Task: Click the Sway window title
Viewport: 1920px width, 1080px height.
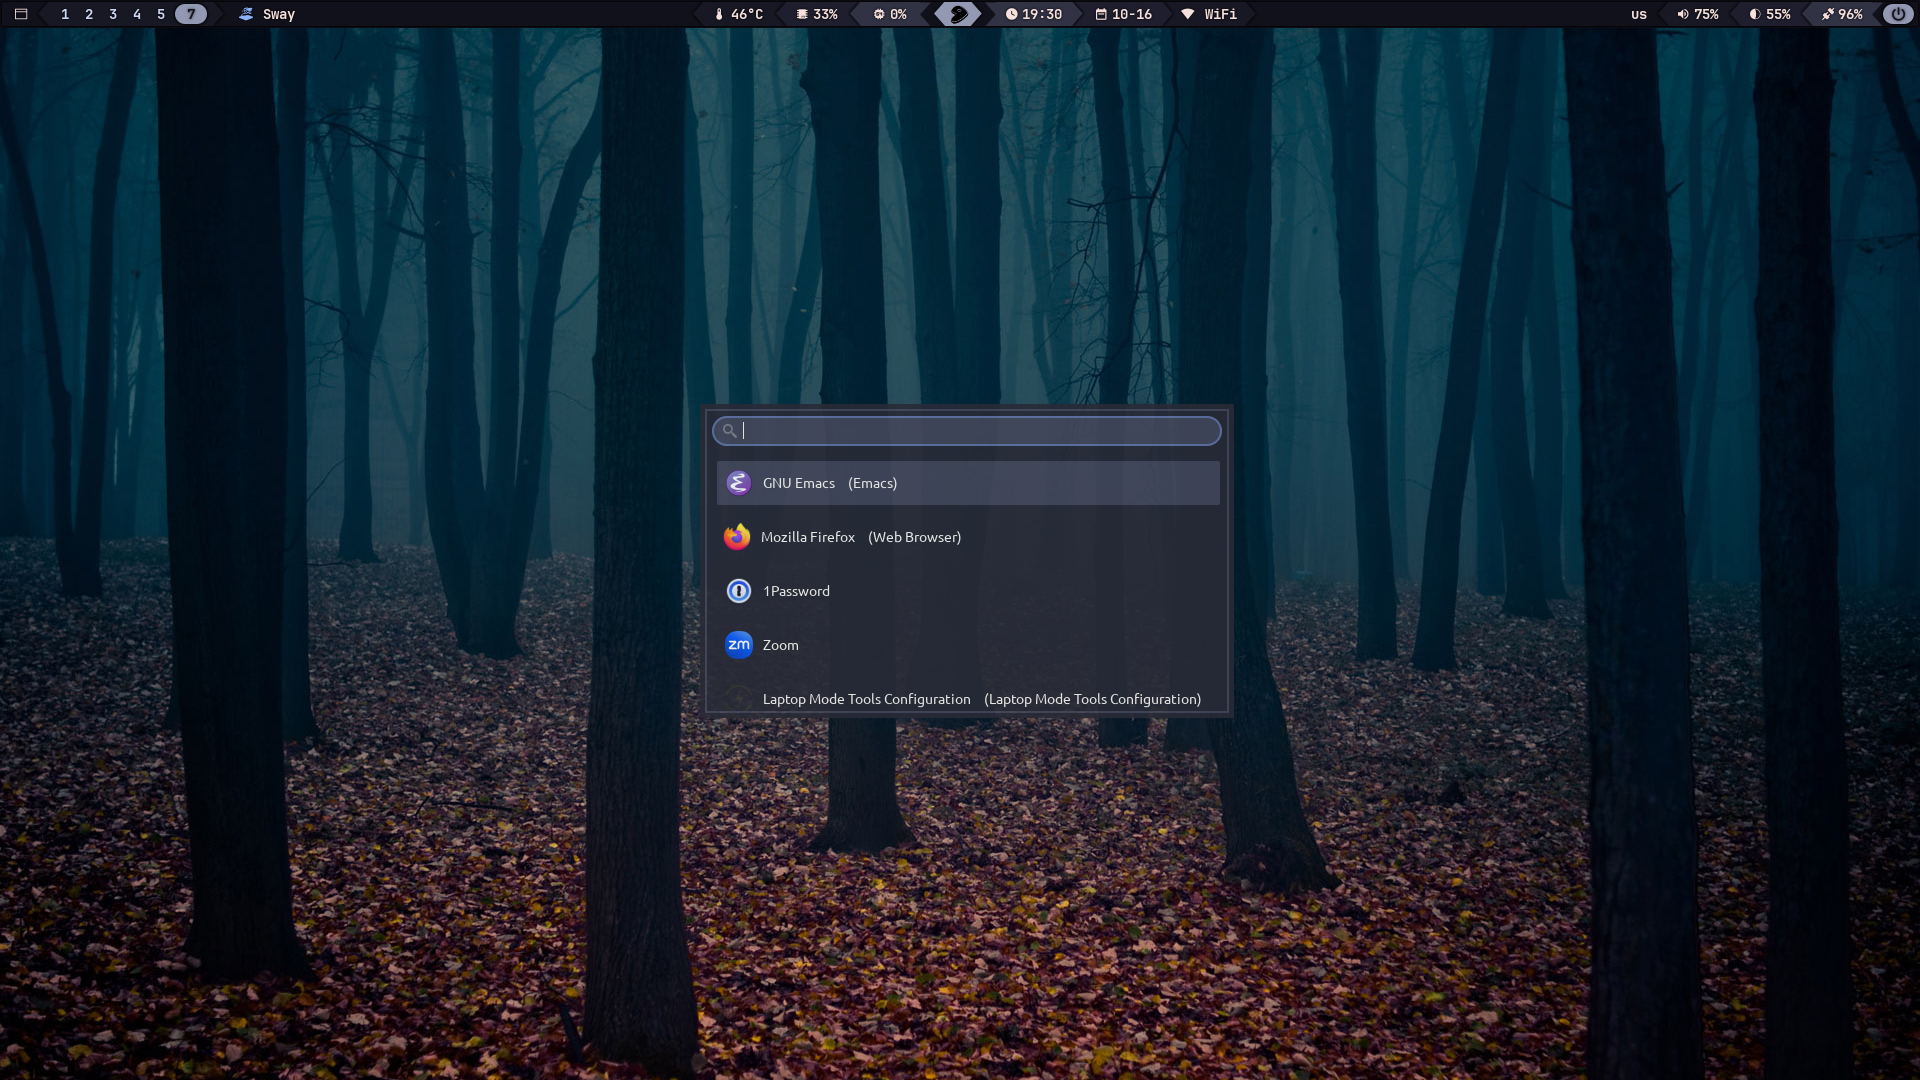Action: click(x=279, y=14)
